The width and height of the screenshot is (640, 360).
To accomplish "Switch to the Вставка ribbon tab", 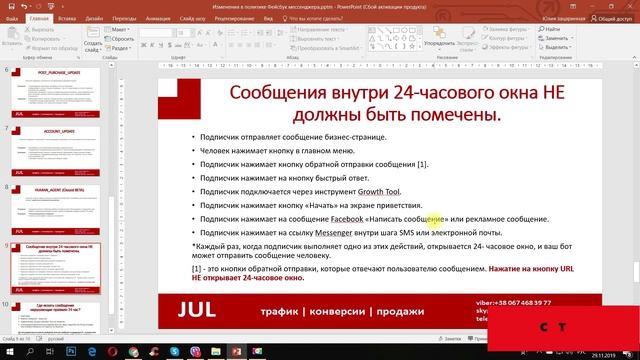I will click(67, 18).
